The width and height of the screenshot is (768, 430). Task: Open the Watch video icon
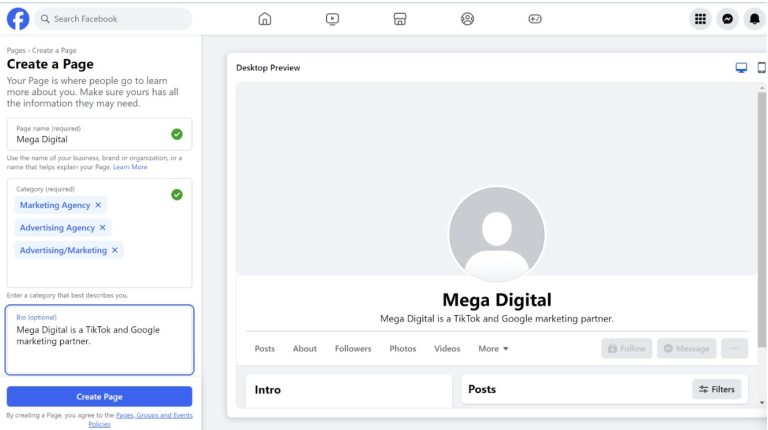332,19
